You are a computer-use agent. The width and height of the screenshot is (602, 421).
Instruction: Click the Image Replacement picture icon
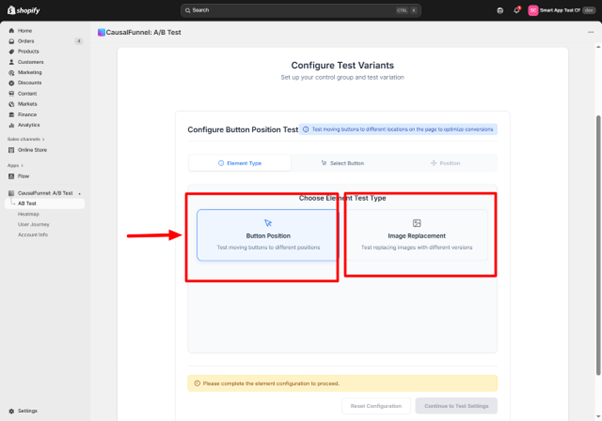coord(417,223)
